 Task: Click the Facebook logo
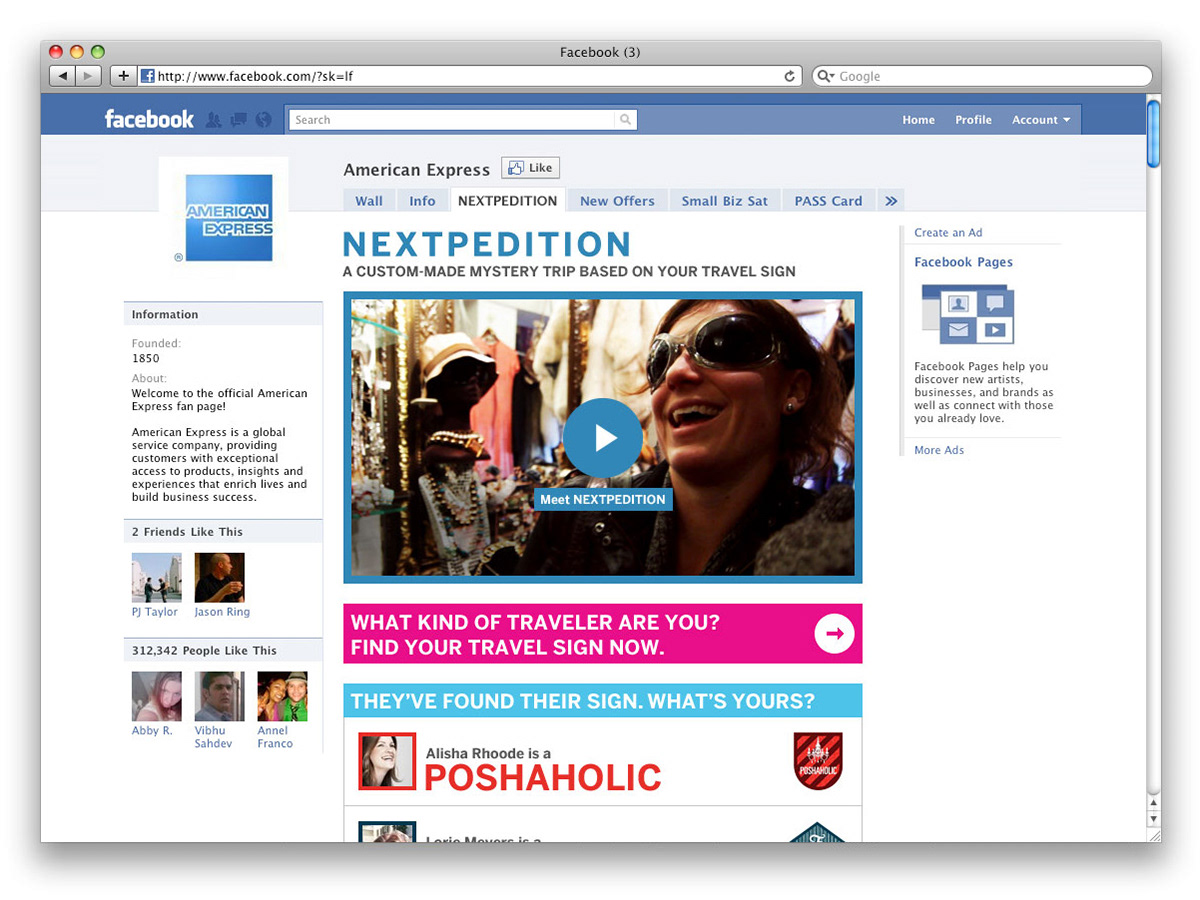tap(149, 119)
